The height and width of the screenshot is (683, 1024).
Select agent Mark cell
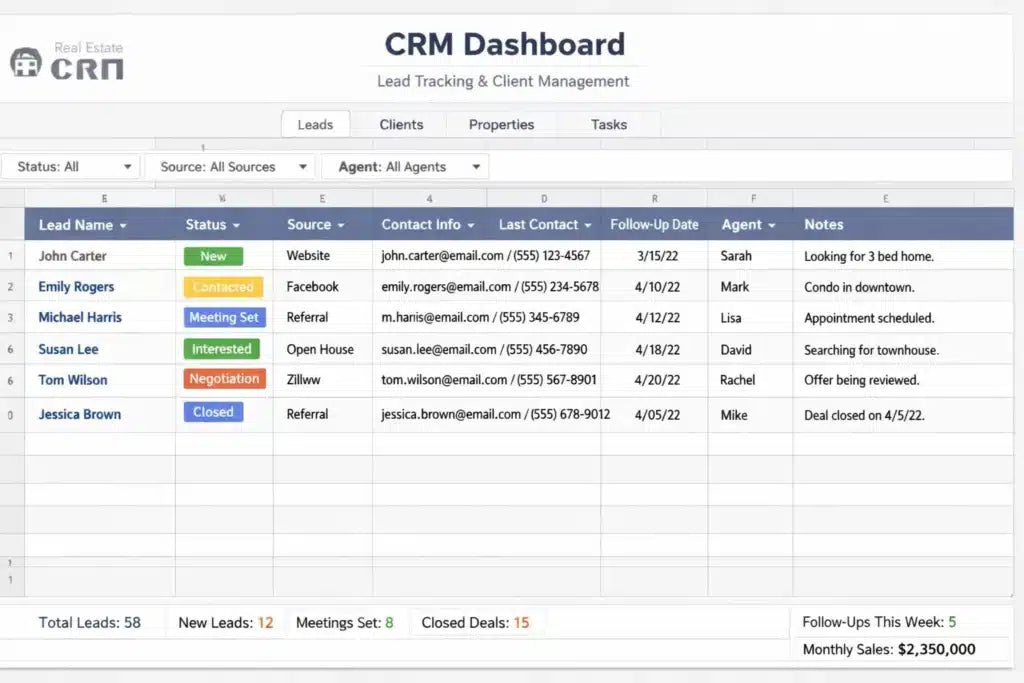735,287
